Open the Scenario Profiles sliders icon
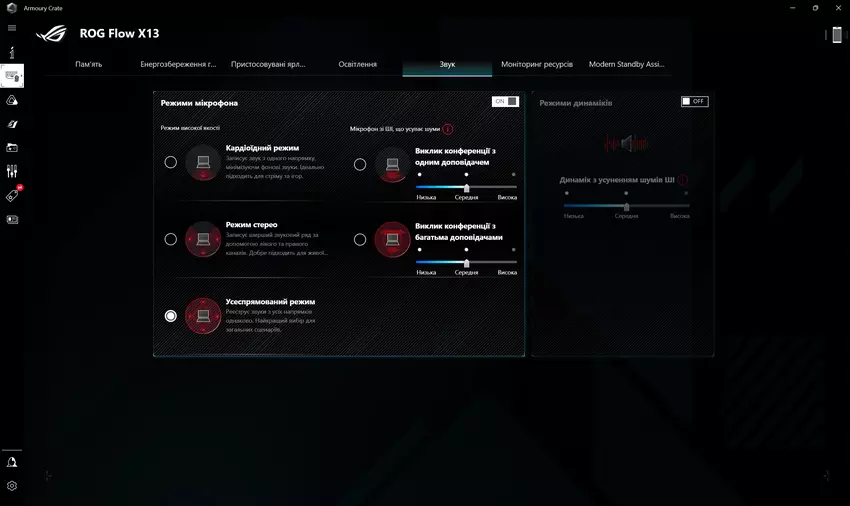The height and width of the screenshot is (506, 850). [12, 171]
